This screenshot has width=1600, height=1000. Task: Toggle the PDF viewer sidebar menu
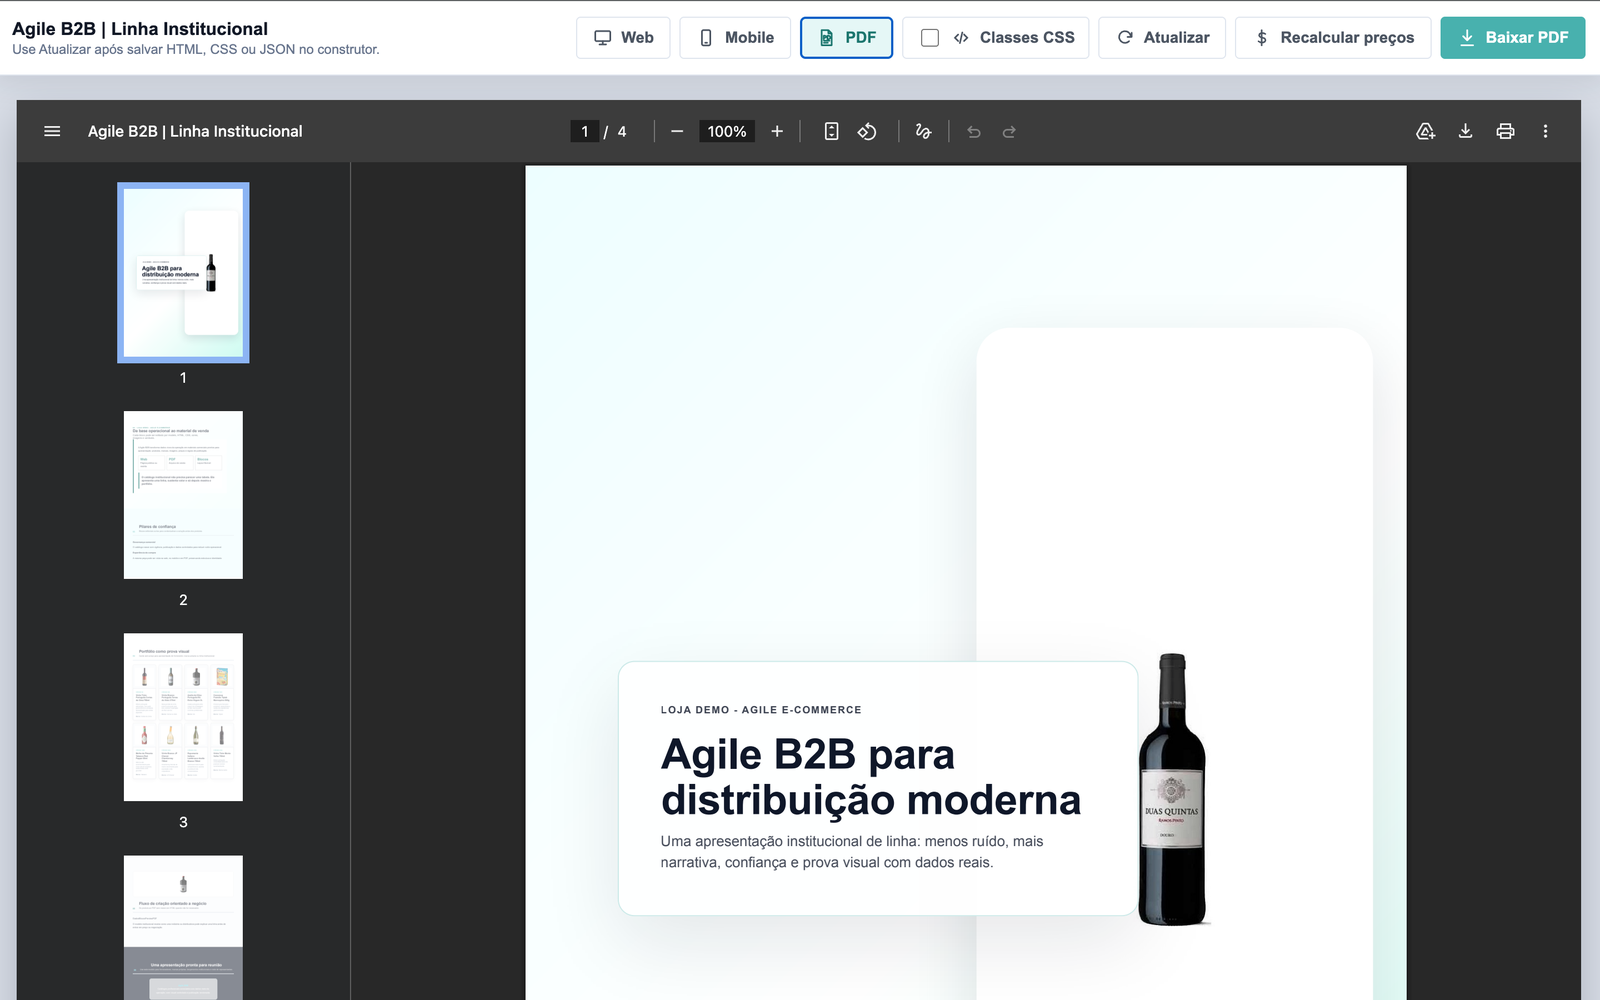point(52,131)
